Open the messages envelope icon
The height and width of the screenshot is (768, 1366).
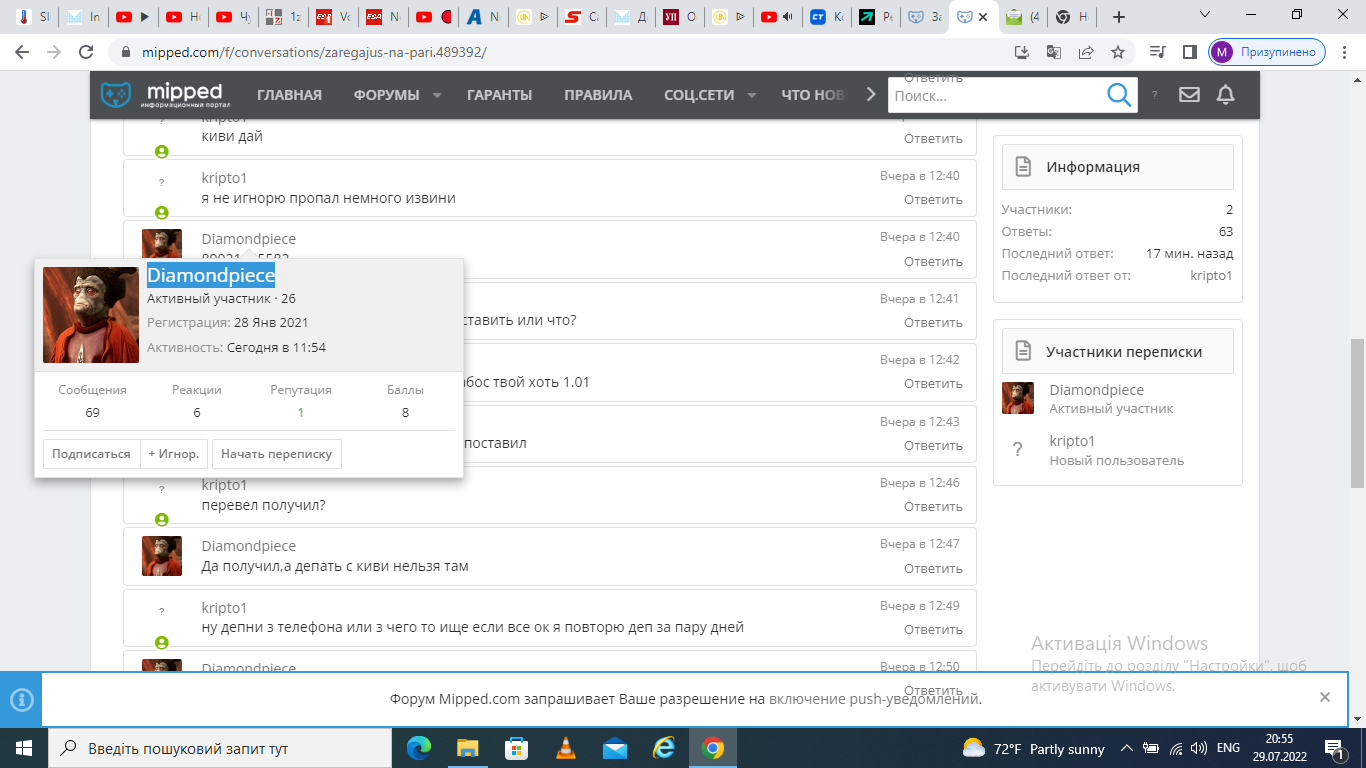pos(1189,95)
